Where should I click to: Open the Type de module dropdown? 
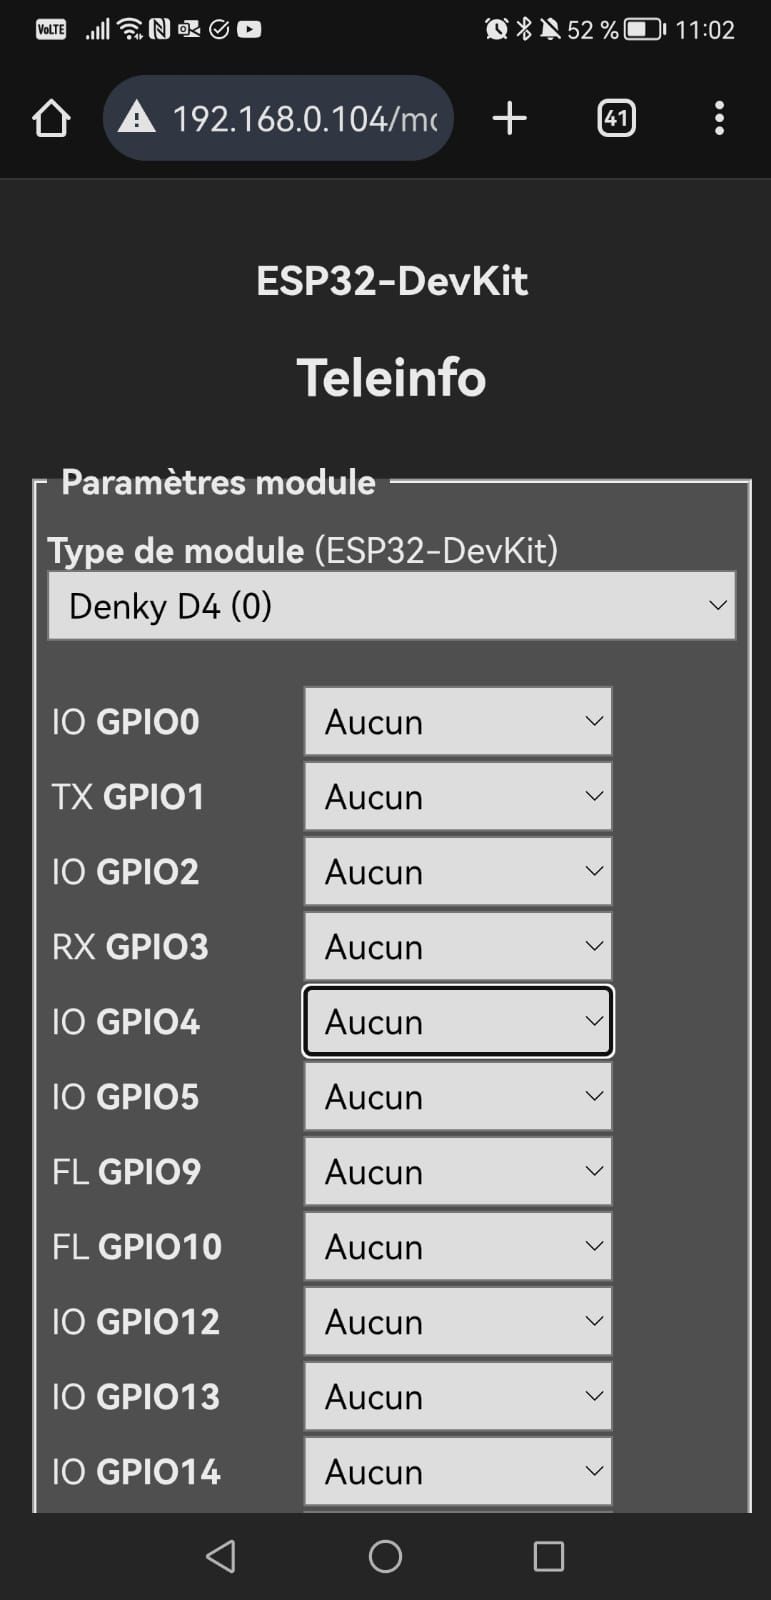pyautogui.click(x=391, y=606)
